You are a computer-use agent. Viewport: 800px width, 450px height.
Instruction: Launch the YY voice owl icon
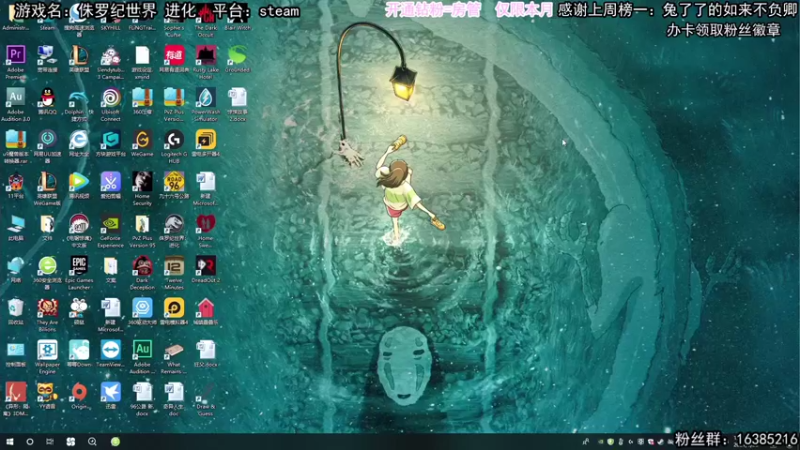[x=47, y=392]
